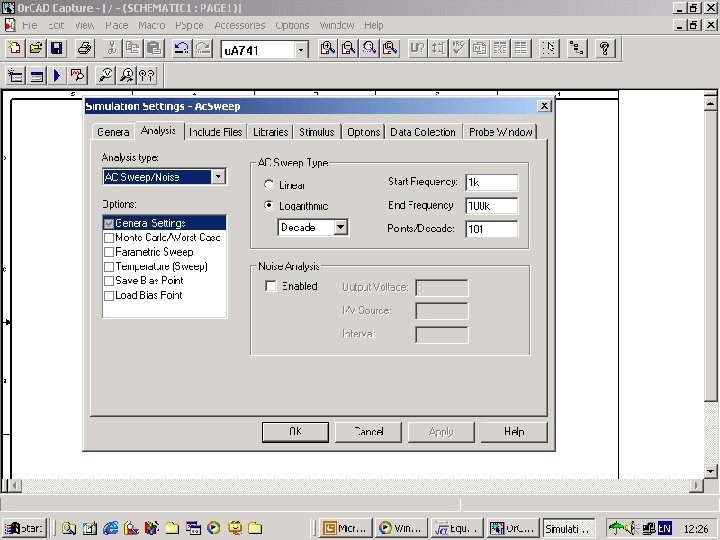Image resolution: width=720 pixels, height=540 pixels.
Task: Redo the action with the Redo icon
Action: [202, 48]
